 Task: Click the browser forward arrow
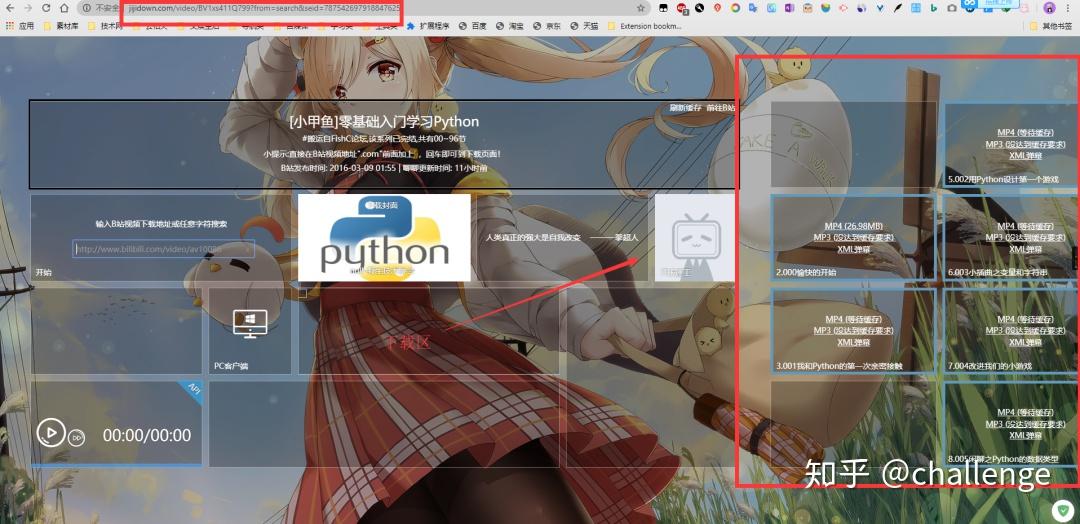(x=28, y=8)
